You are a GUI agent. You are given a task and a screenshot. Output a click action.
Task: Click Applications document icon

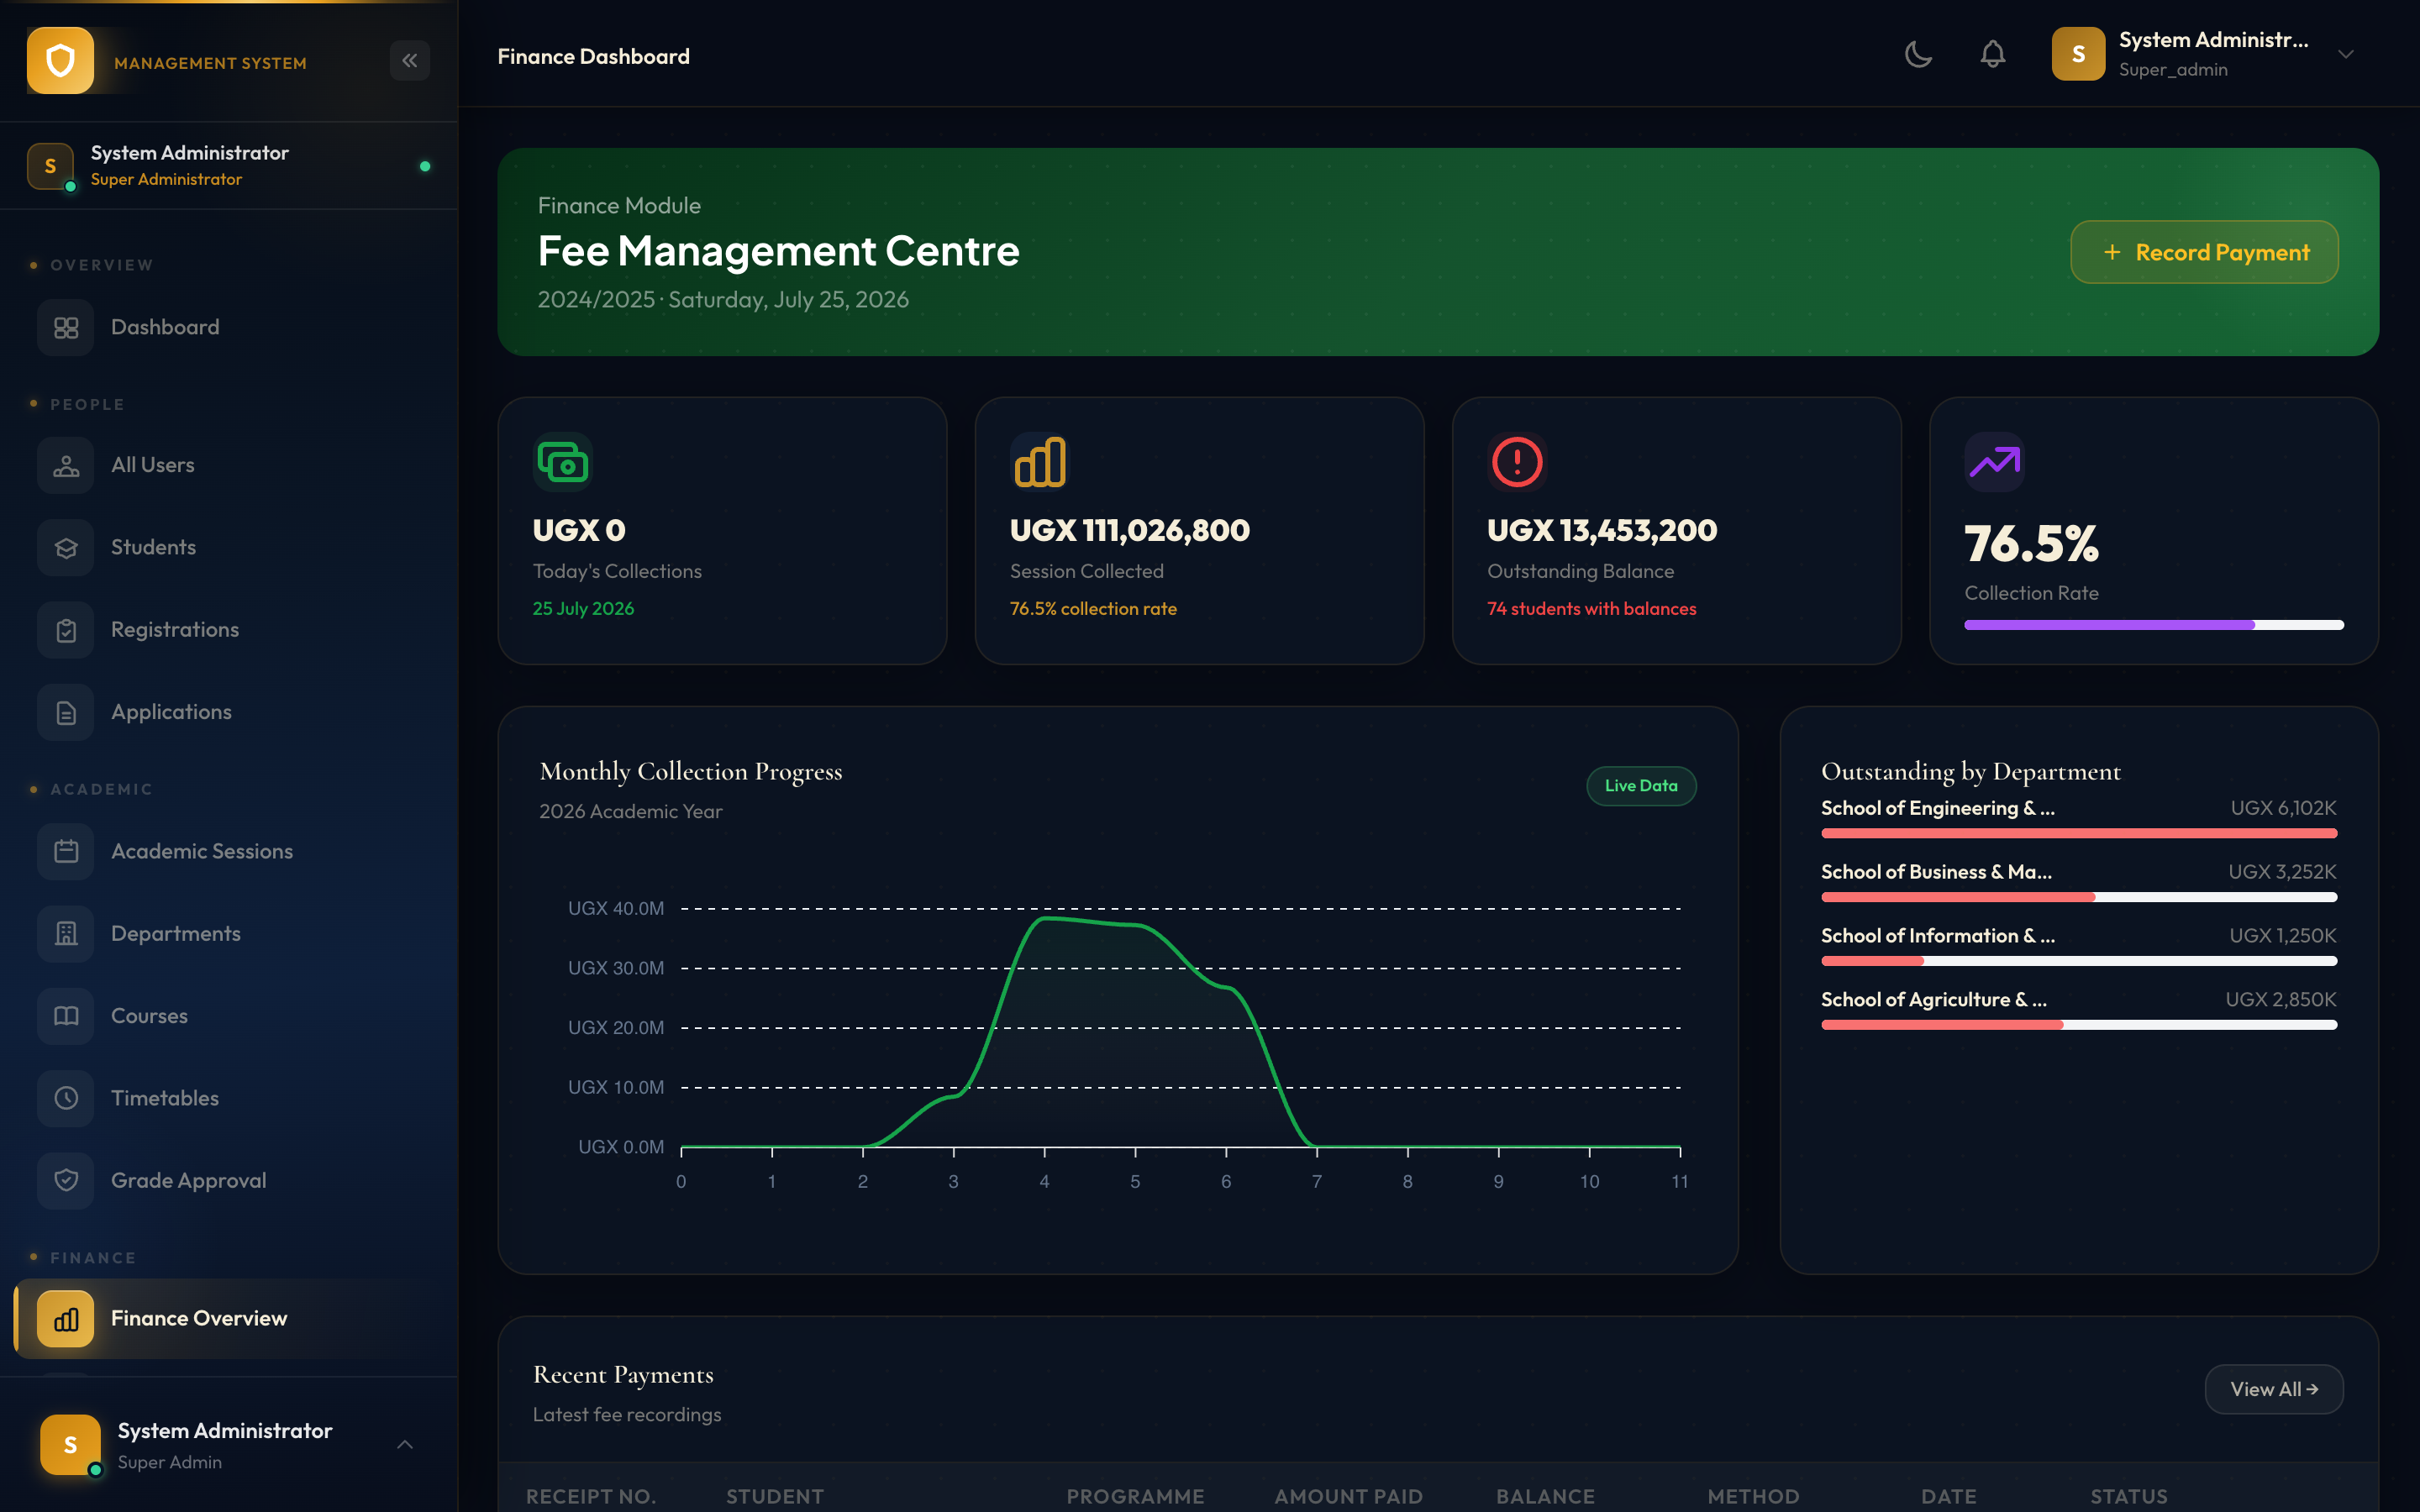[x=66, y=713]
